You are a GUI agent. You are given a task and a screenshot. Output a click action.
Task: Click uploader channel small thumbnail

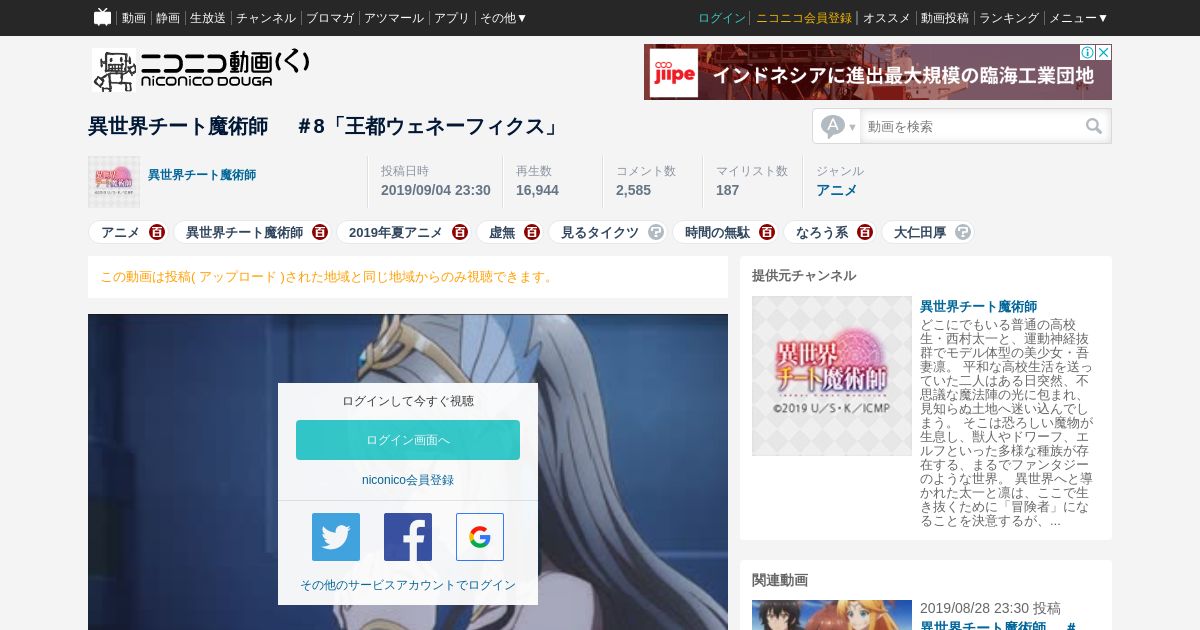(114, 182)
